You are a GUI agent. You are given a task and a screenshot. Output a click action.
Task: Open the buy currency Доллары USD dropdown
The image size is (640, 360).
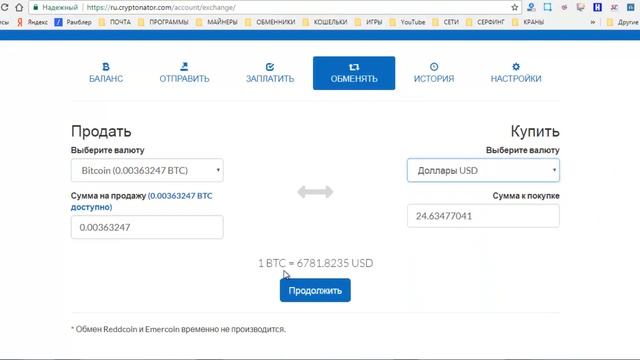[x=483, y=170]
